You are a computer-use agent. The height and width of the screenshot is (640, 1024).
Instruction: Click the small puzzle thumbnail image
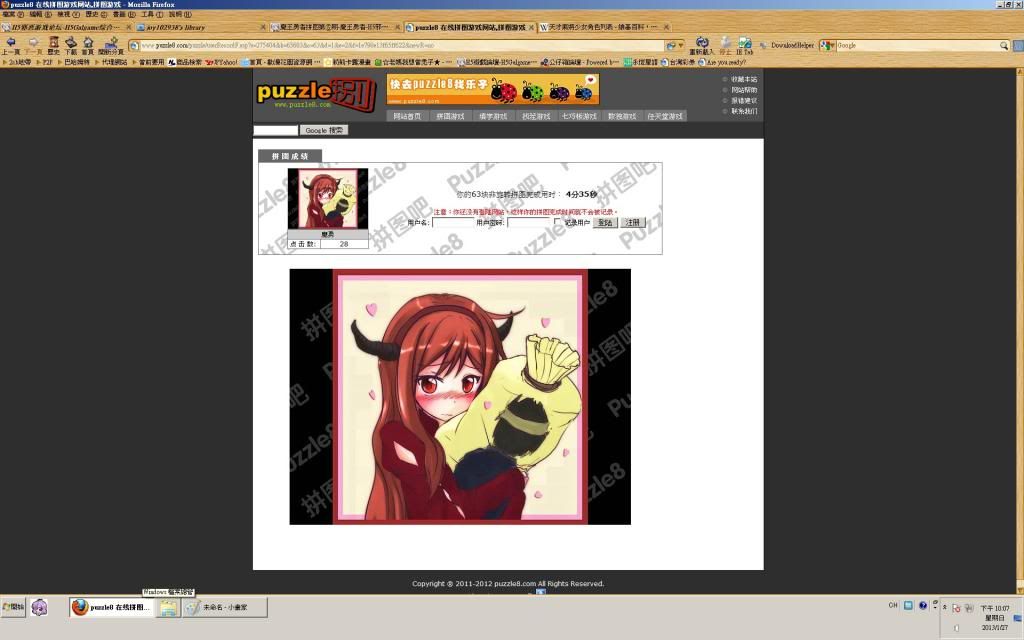[x=328, y=199]
